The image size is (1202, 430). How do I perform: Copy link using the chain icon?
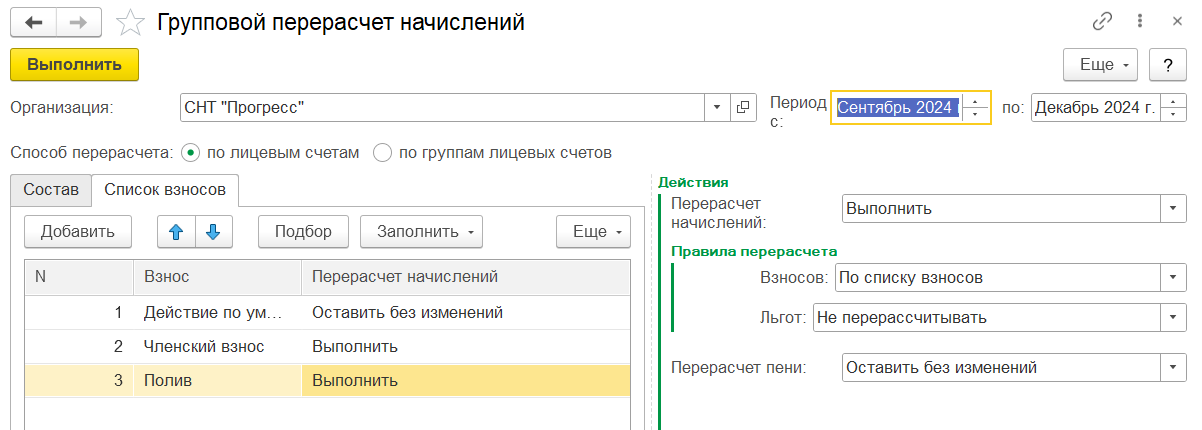click(1103, 21)
